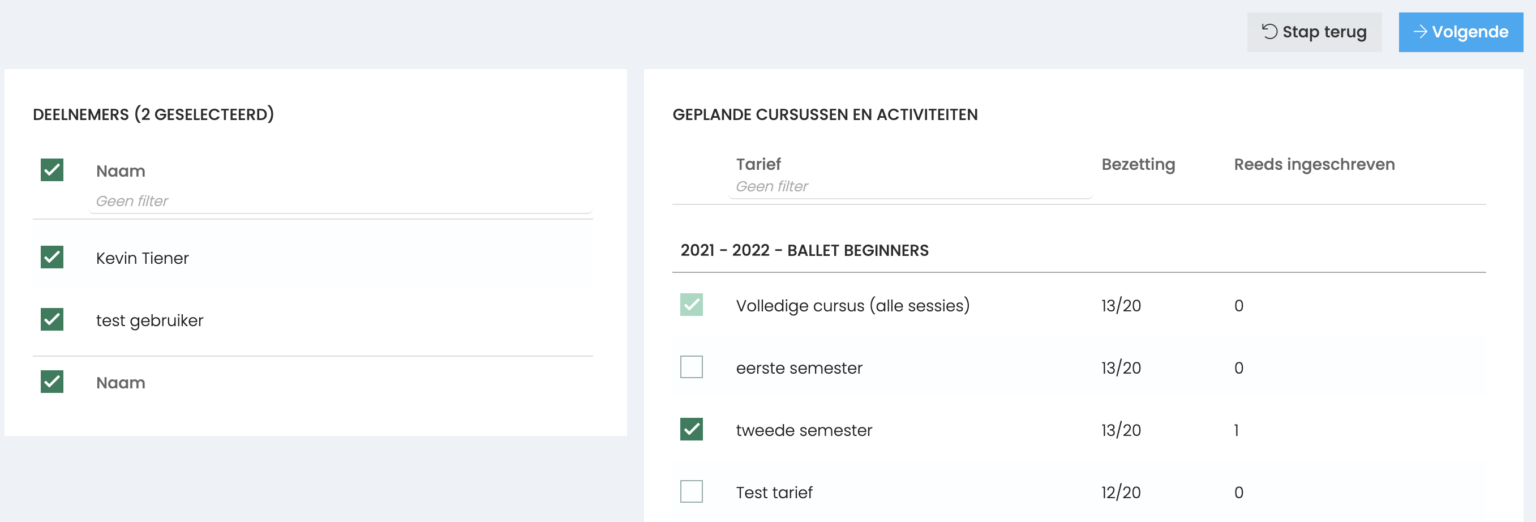Select the Kevin Tiener row name

[142, 258]
